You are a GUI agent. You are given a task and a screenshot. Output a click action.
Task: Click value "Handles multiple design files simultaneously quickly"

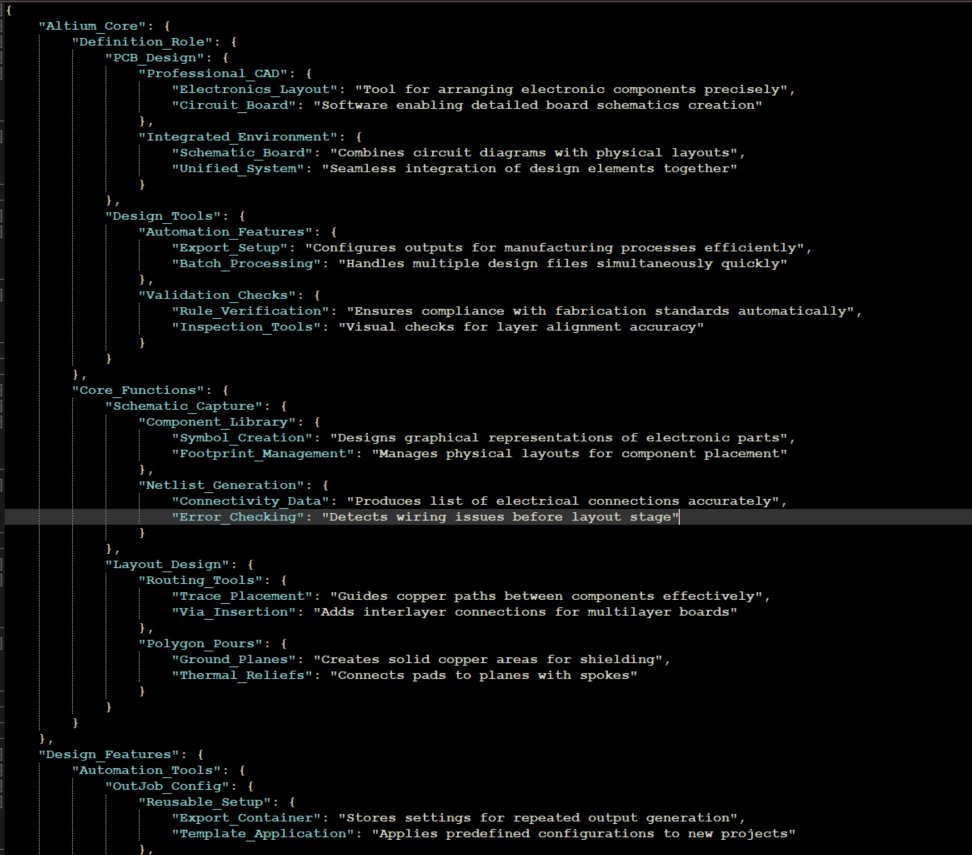(x=562, y=264)
